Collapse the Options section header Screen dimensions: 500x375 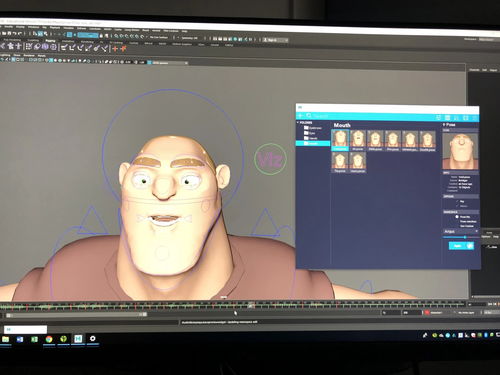click(x=461, y=196)
